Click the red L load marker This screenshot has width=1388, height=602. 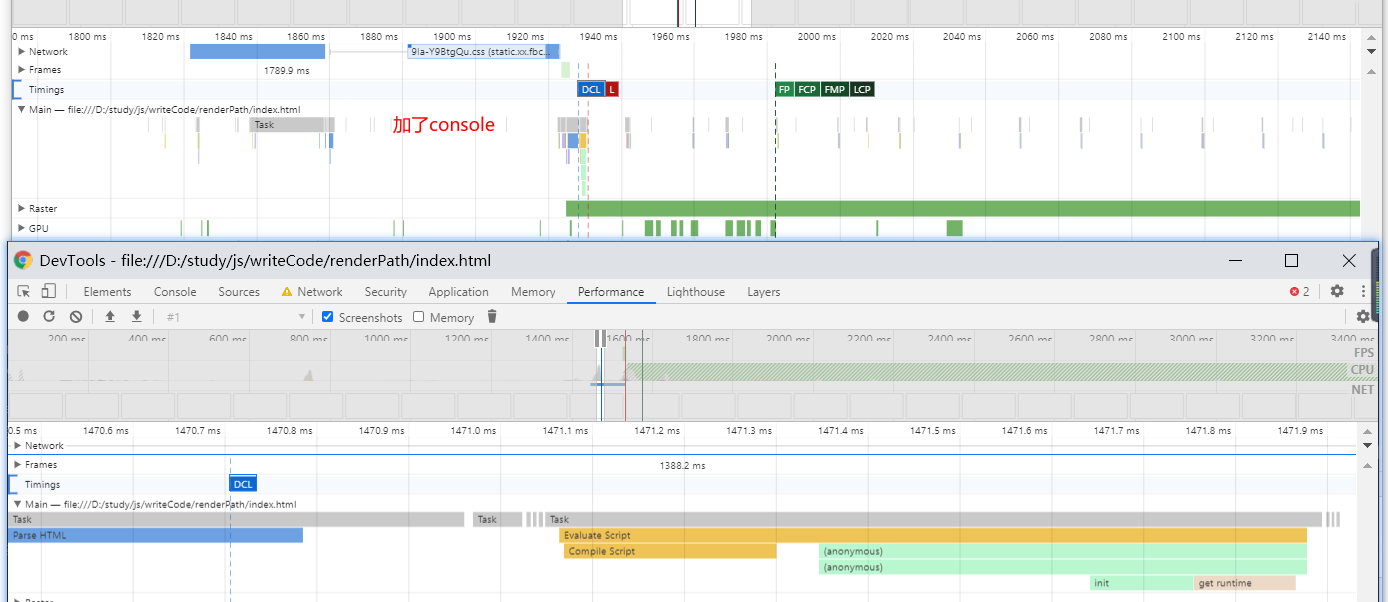pyautogui.click(x=613, y=89)
